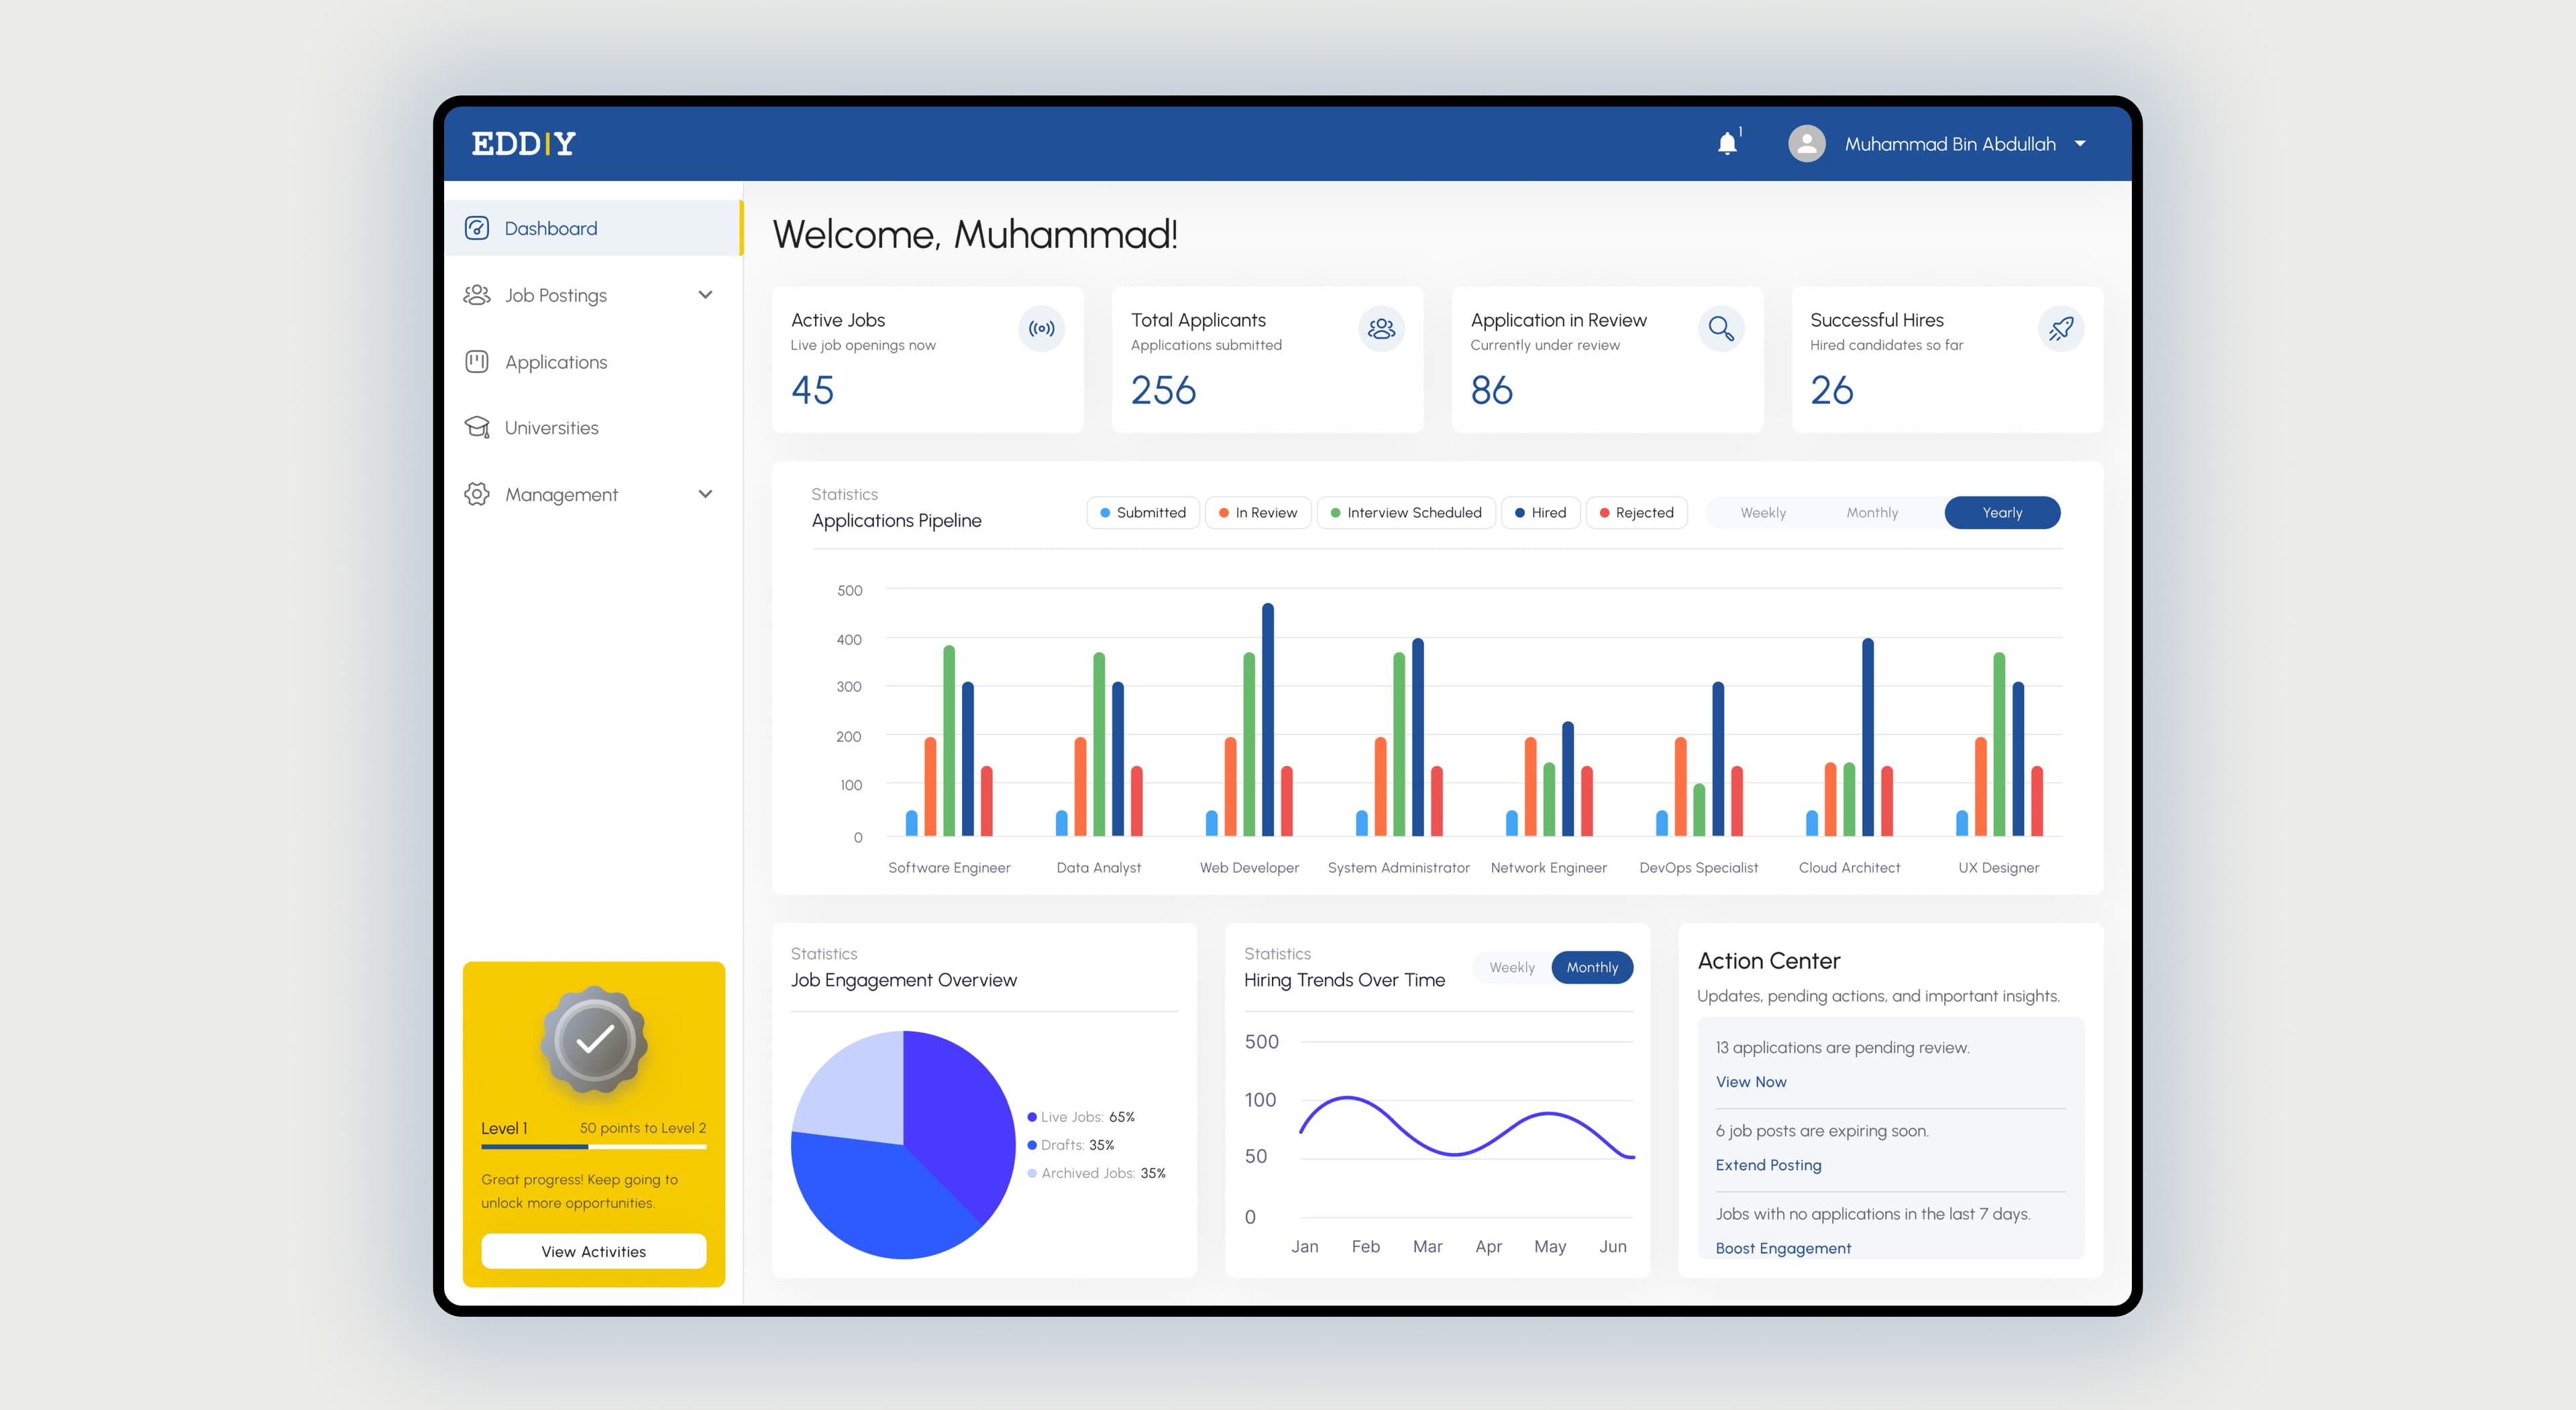Open Job Postings in sidebar

593,295
